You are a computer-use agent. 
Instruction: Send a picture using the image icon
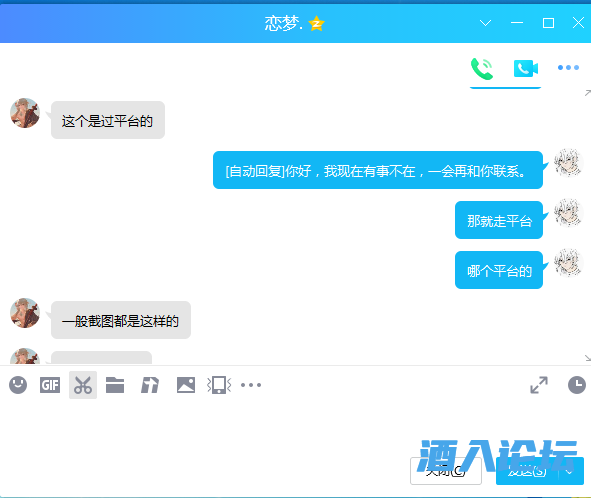186,385
